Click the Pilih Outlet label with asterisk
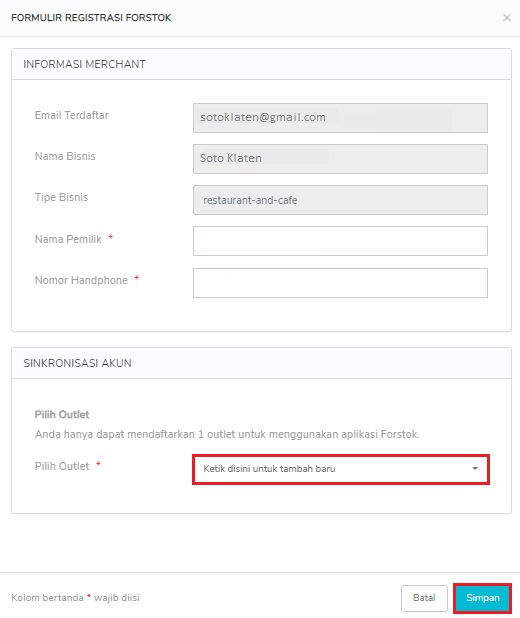The width and height of the screenshot is (520, 618). 68,466
